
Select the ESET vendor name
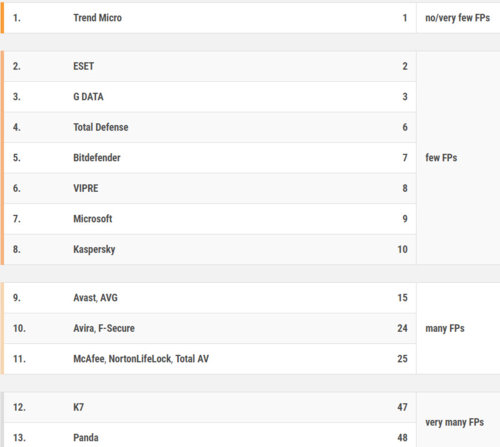pos(83,66)
